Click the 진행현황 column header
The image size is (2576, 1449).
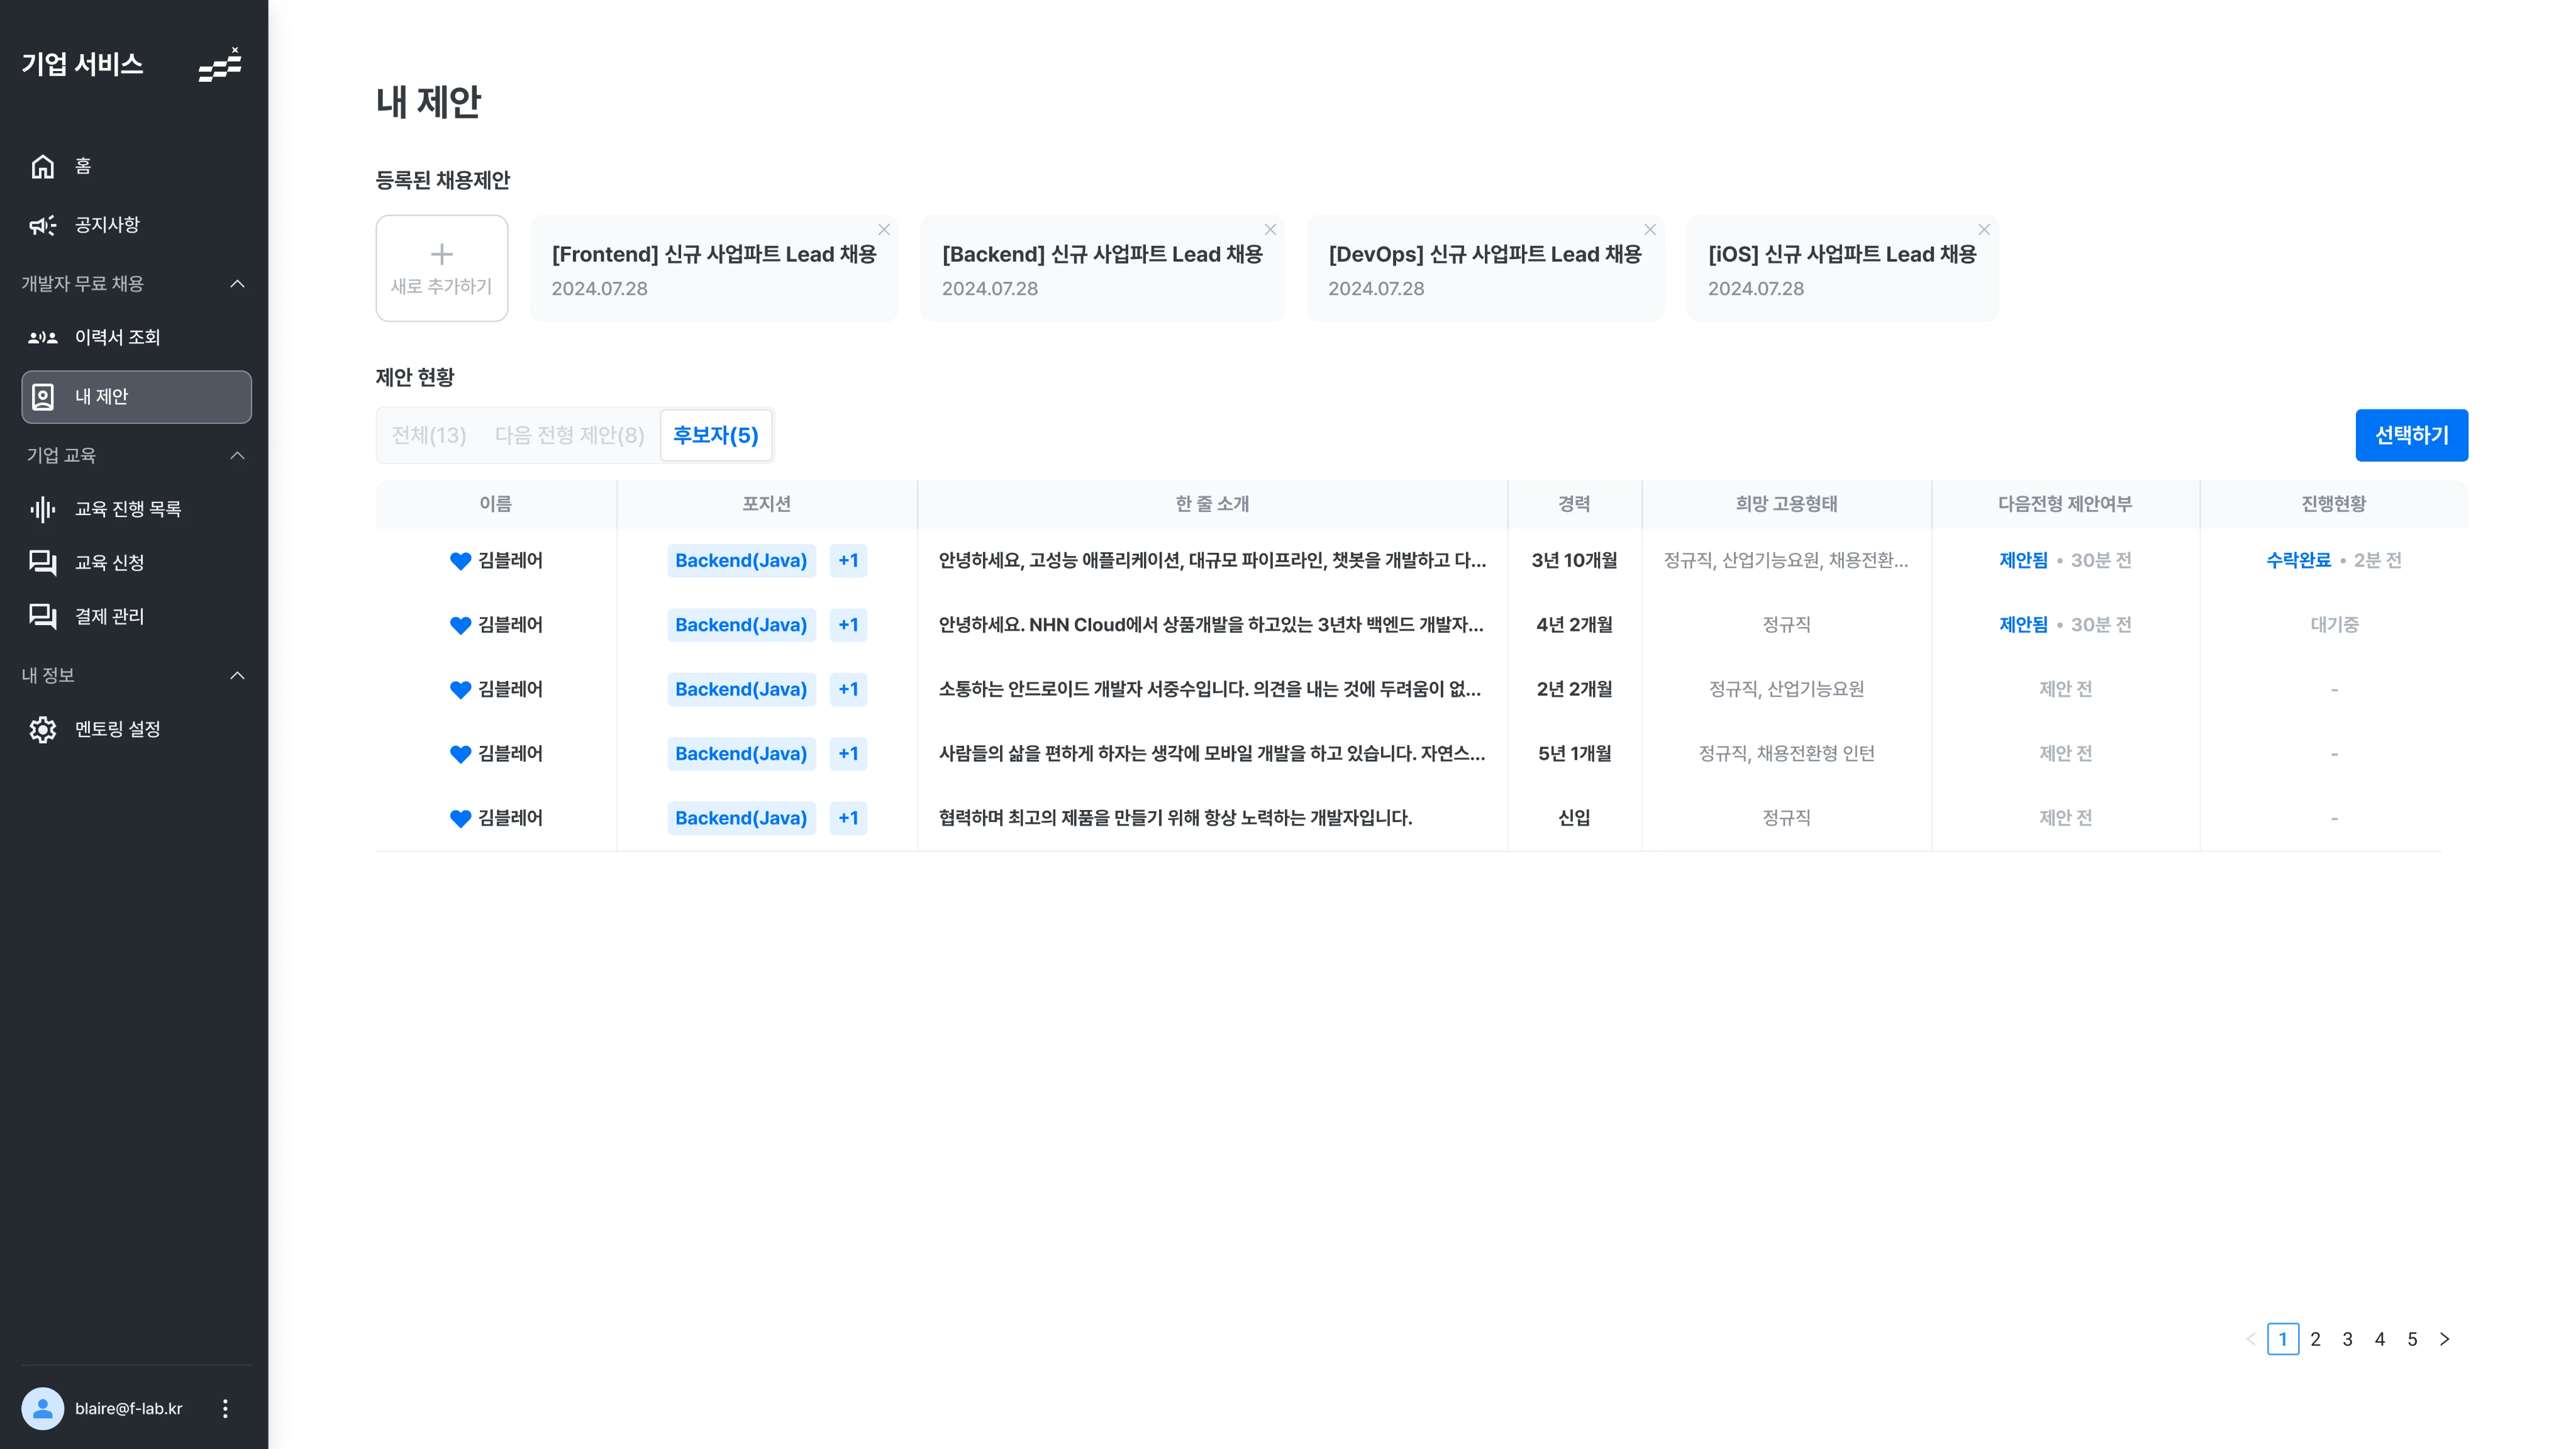[2333, 504]
